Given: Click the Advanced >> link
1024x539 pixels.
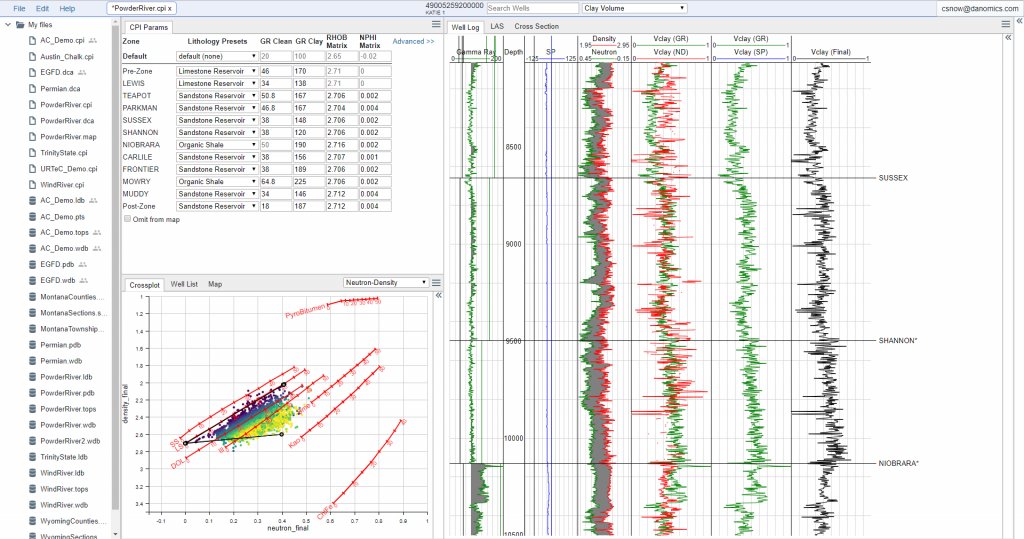Looking at the screenshot, I should coord(413,41).
